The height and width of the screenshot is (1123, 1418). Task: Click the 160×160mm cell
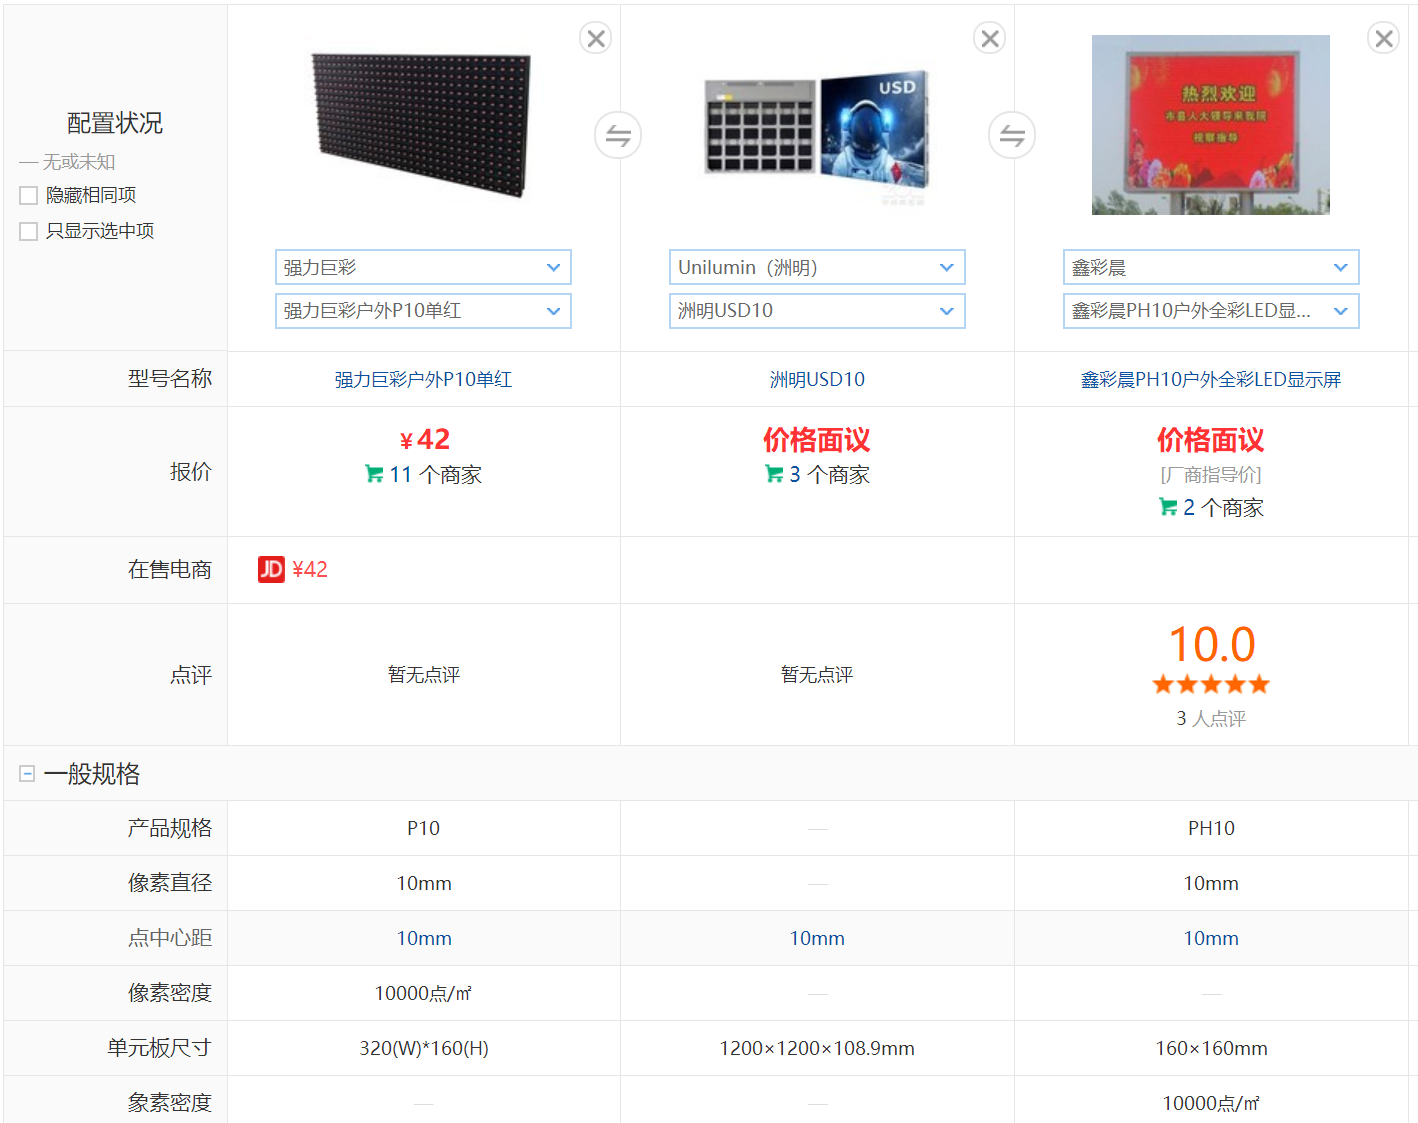[1211, 1048]
